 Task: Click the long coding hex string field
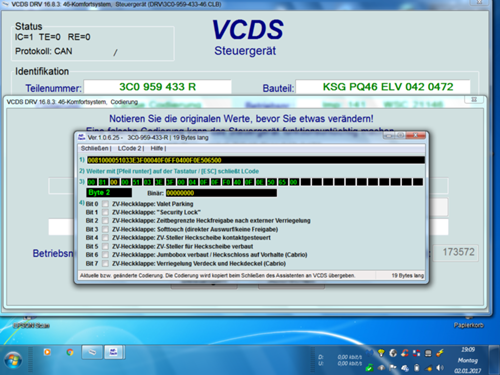256,160
